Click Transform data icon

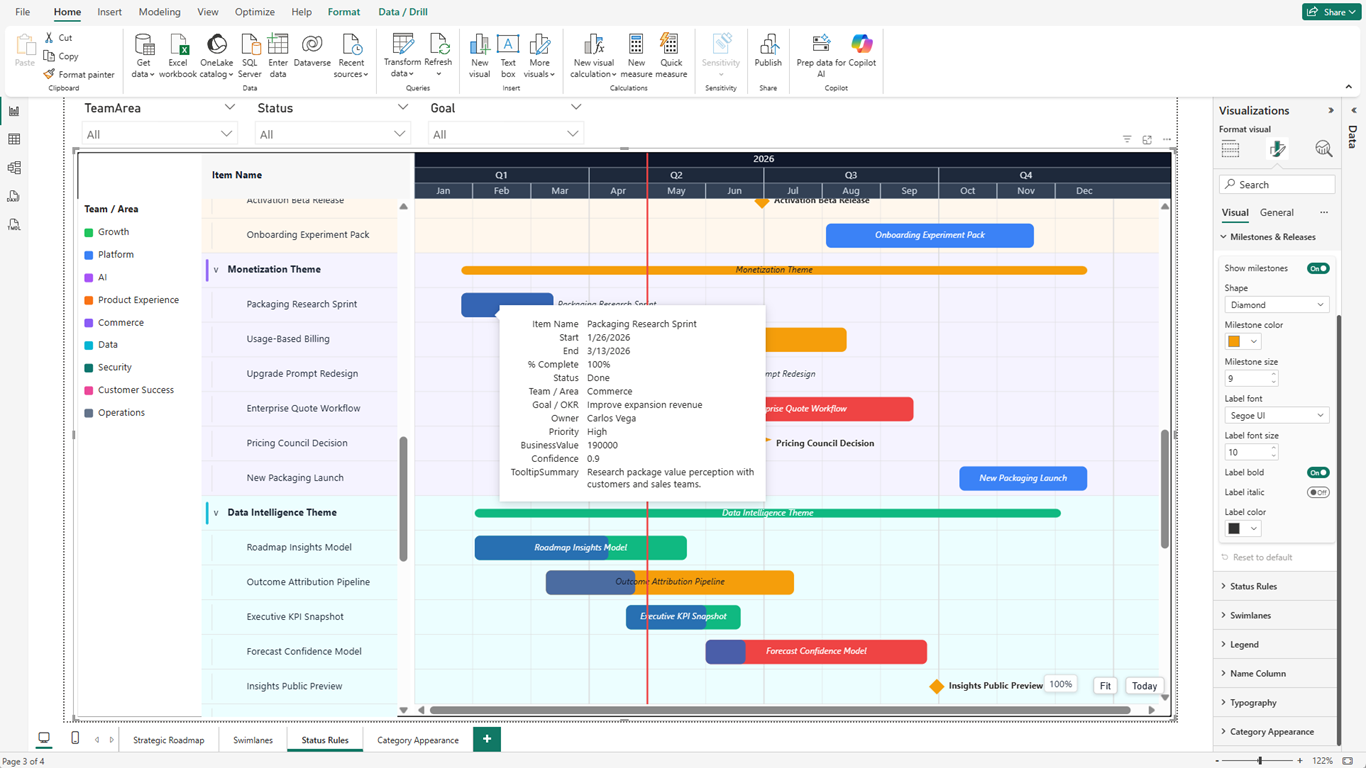tap(403, 45)
